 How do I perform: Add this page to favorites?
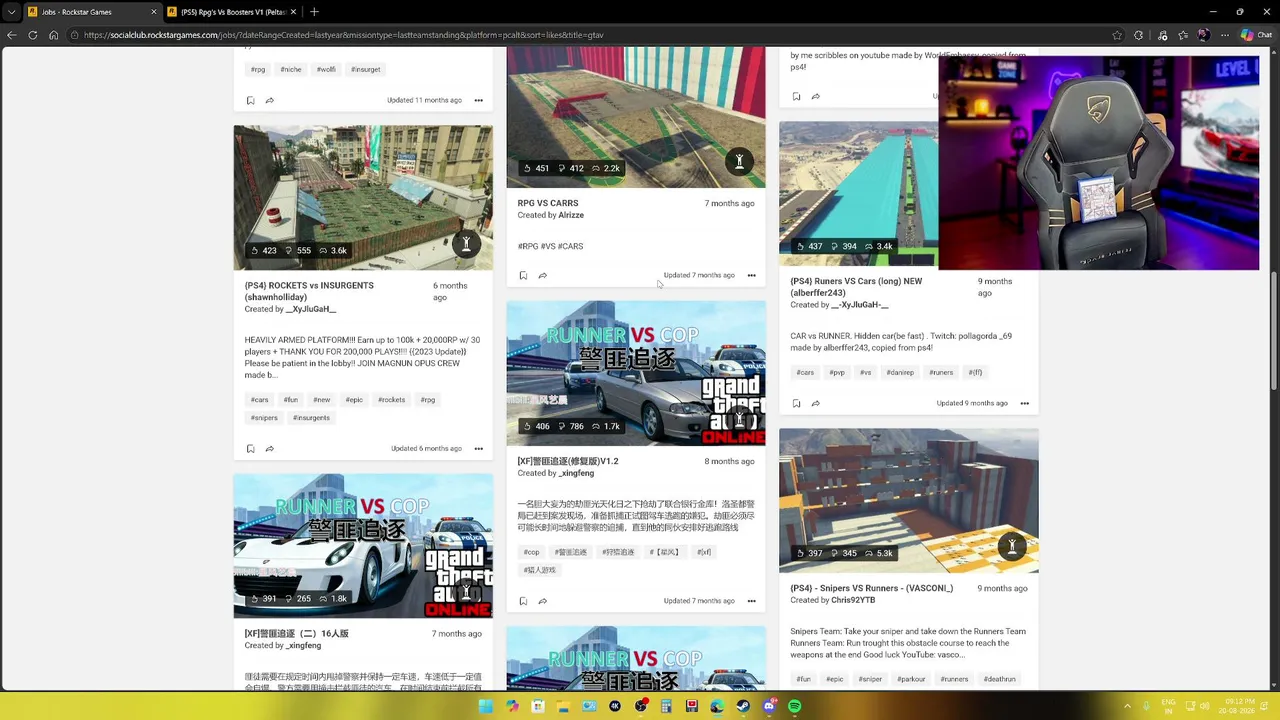point(1117,35)
